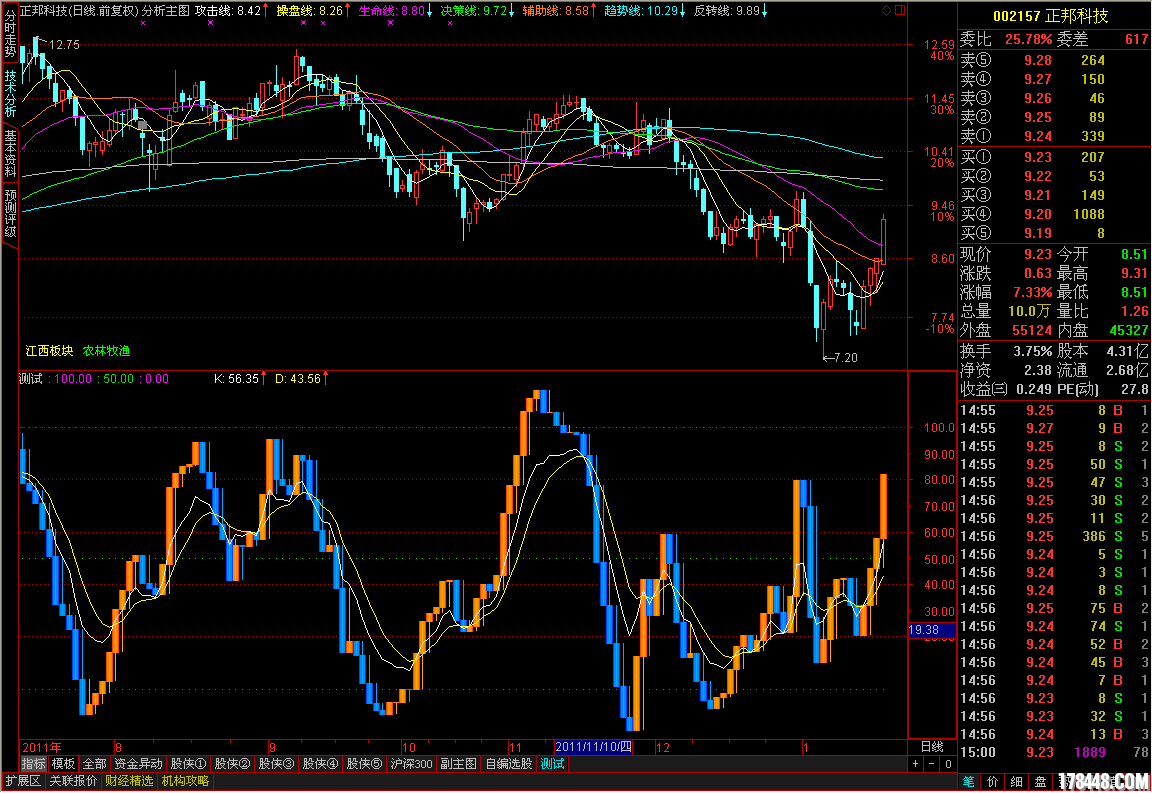The image size is (1152, 793).
Task: Click the plus zoom button beside indicator tabs
Action: (x=915, y=764)
